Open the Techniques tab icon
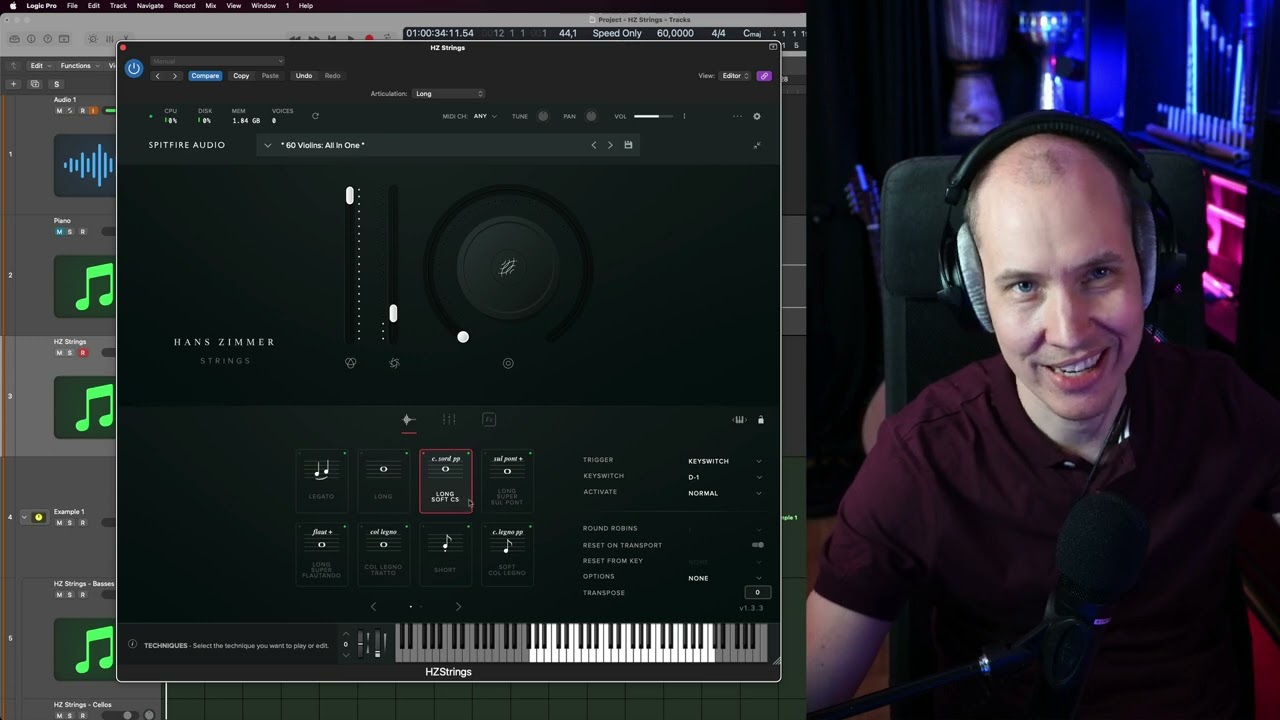Viewport: 1280px width, 720px height. tap(408, 420)
